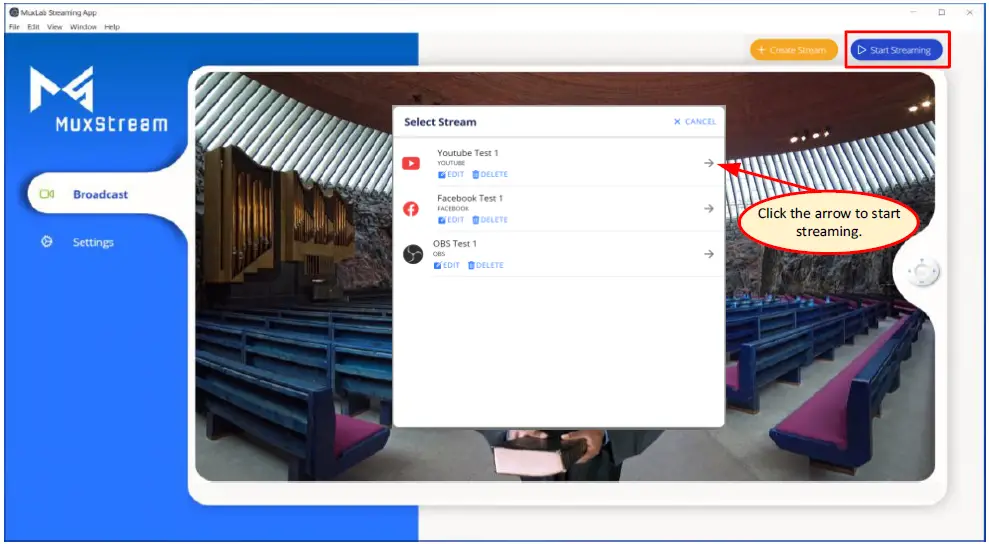
Task: Click the Facebook logo icon
Action: (411, 209)
